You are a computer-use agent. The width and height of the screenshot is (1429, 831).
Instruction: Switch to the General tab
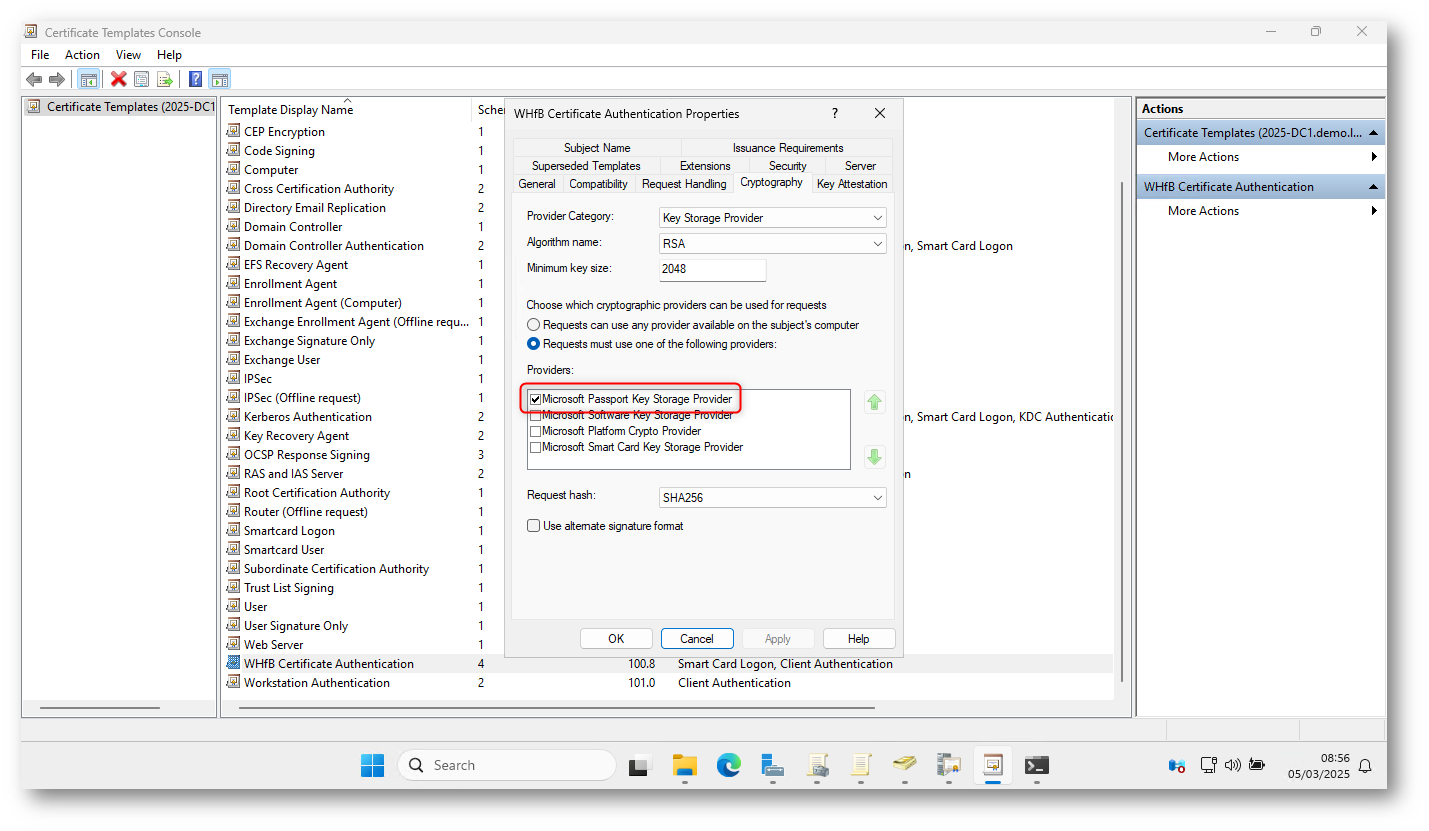[537, 184]
